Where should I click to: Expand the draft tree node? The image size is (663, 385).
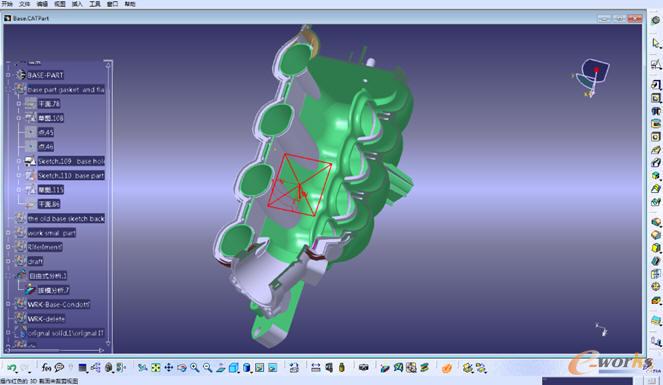(x=8, y=261)
